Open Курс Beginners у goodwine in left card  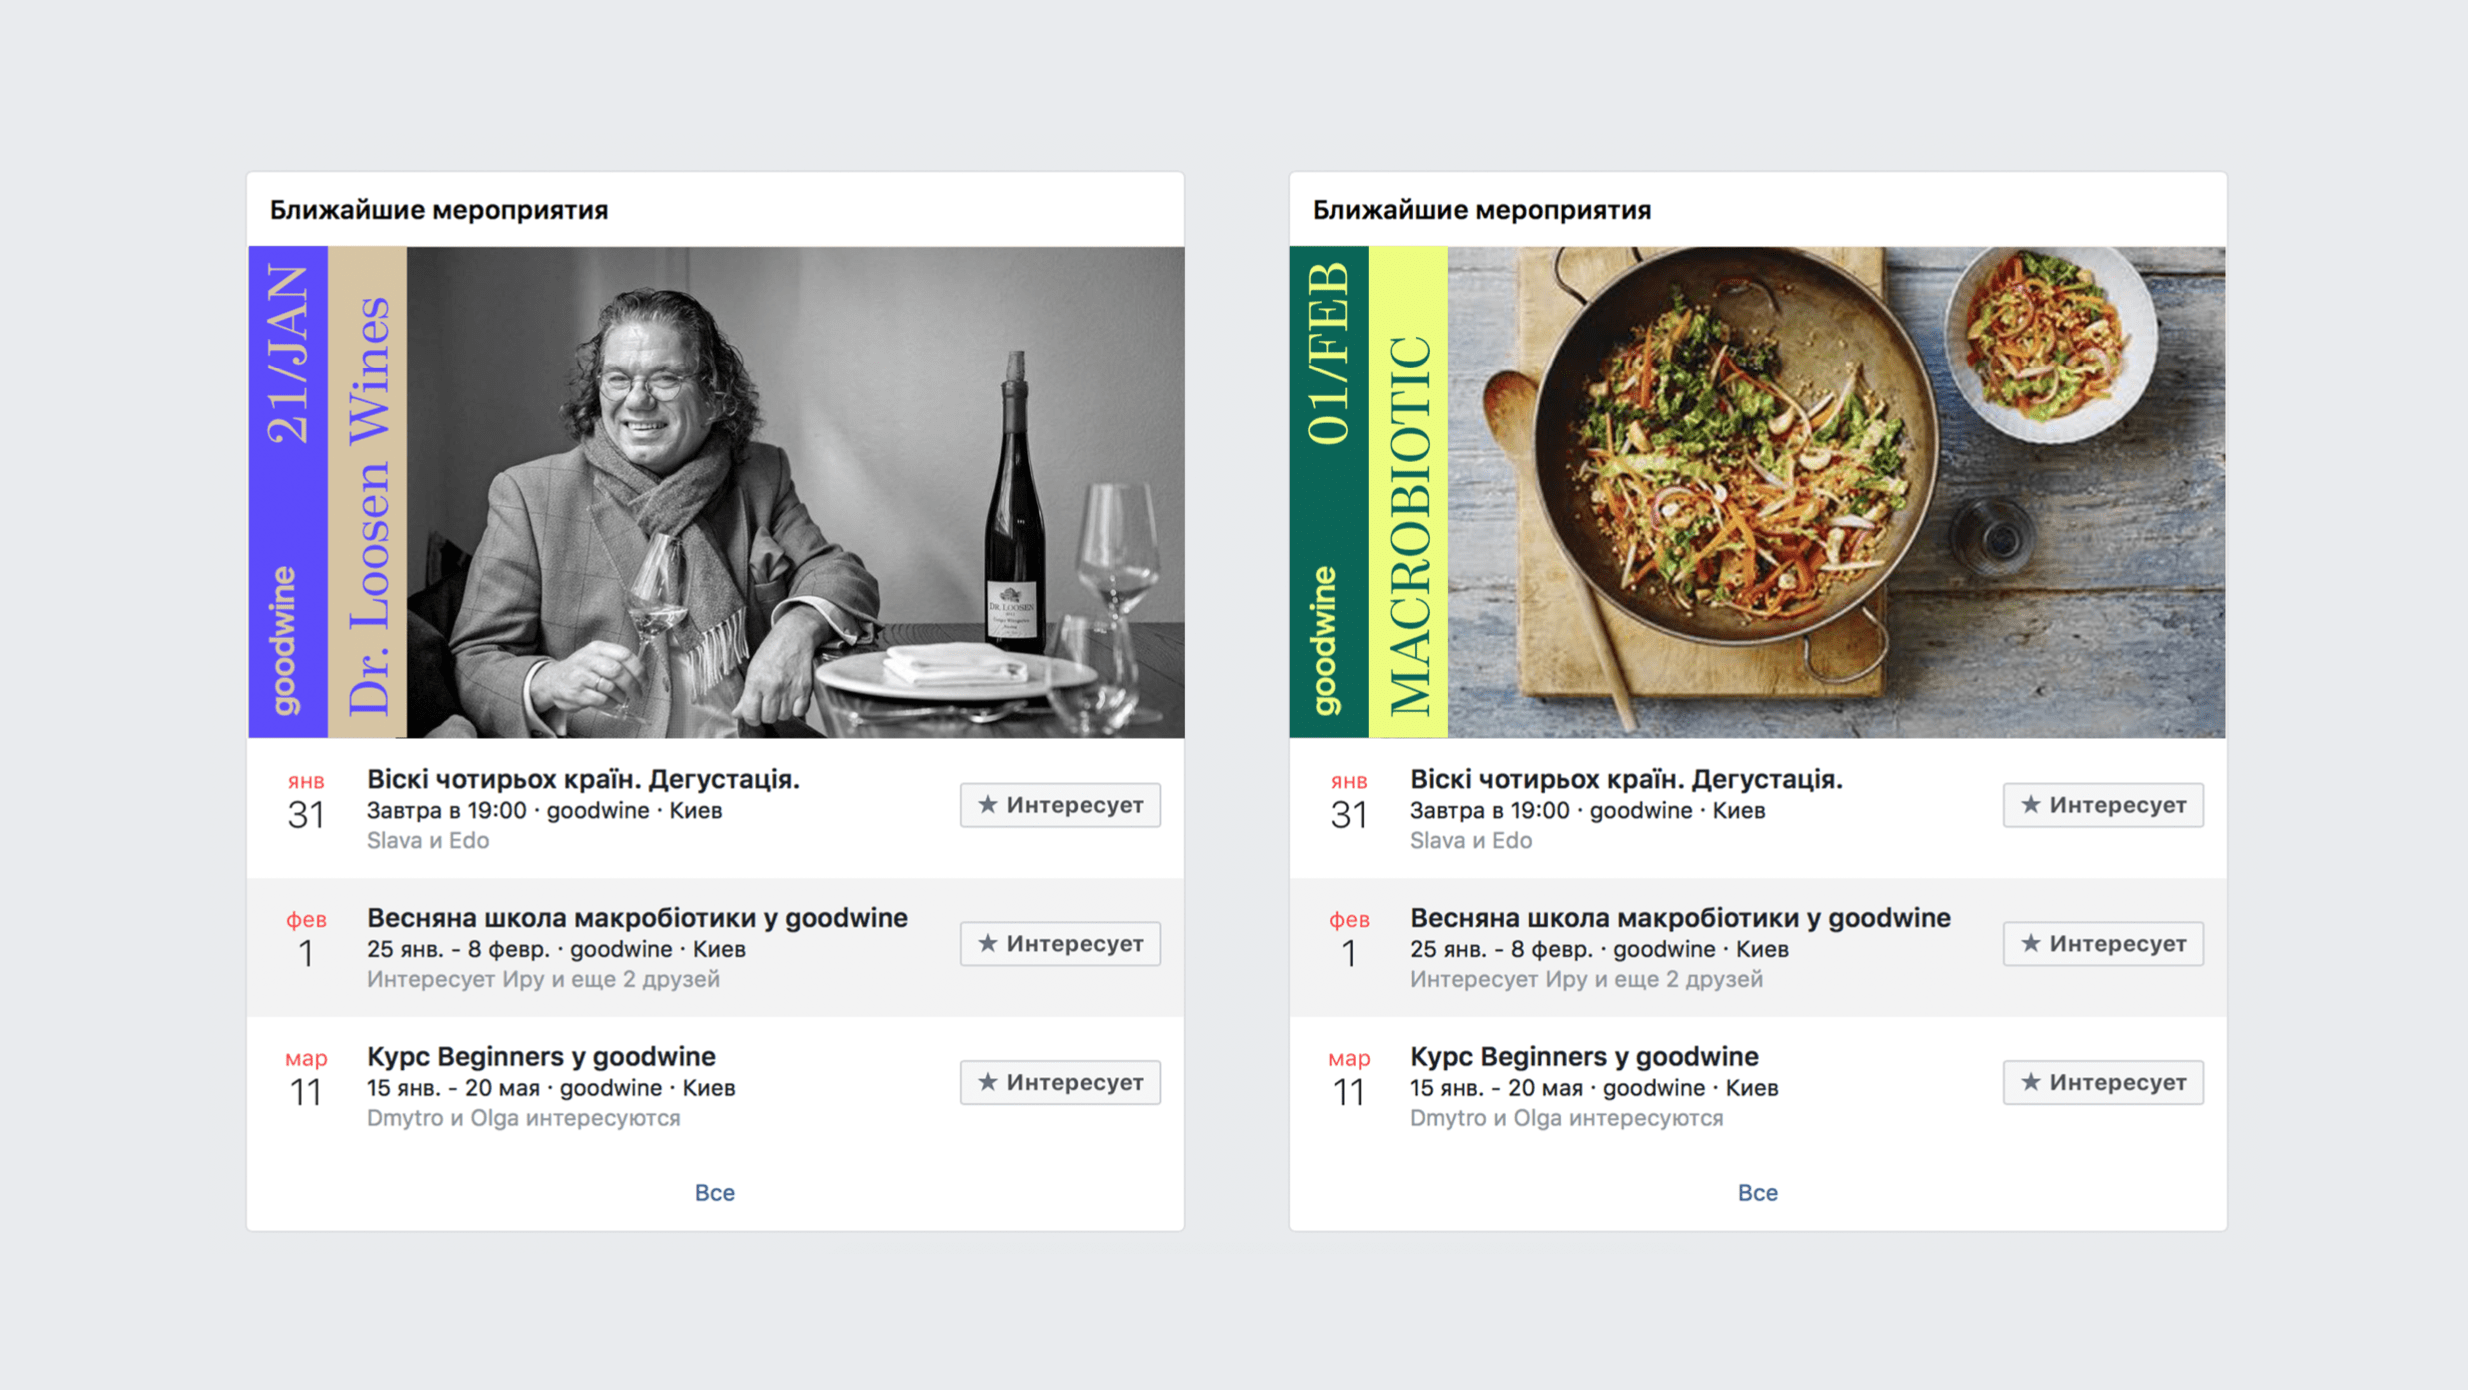tap(541, 1056)
